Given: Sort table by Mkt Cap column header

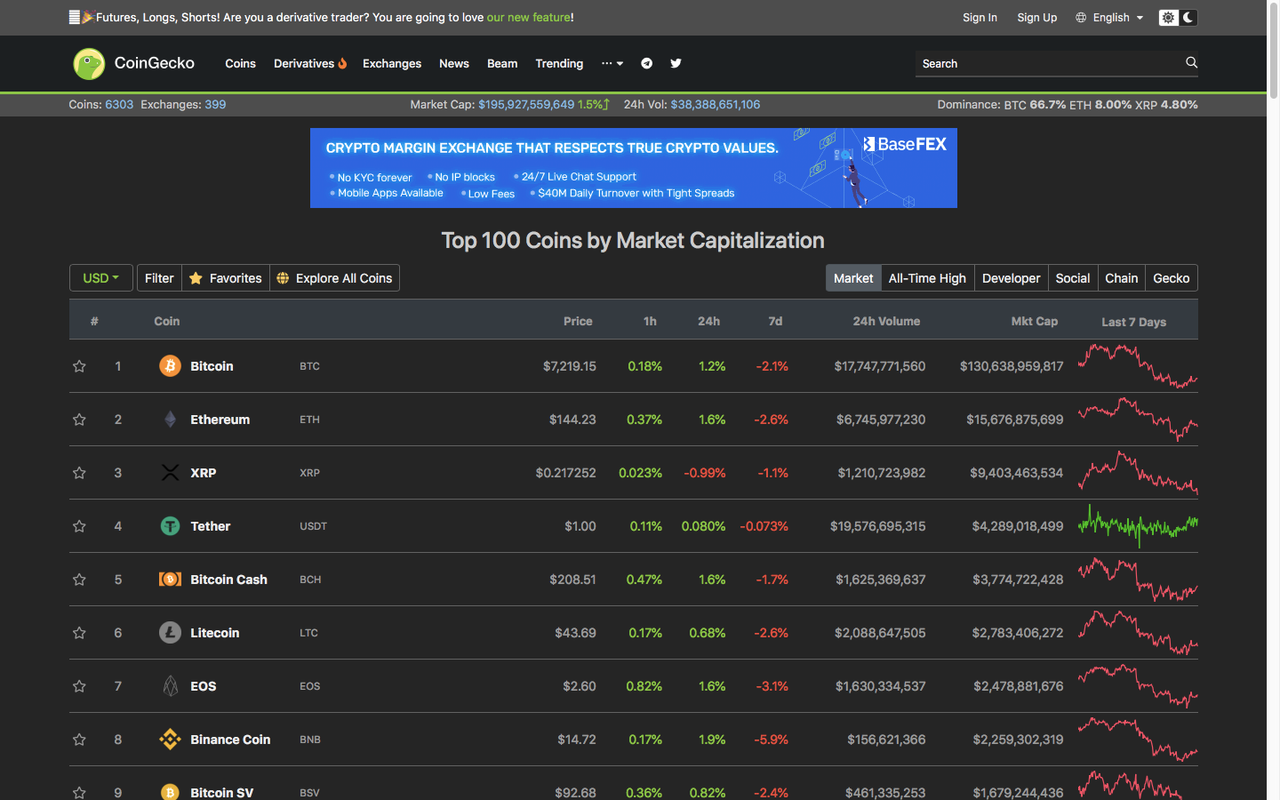Looking at the screenshot, I should (1034, 321).
